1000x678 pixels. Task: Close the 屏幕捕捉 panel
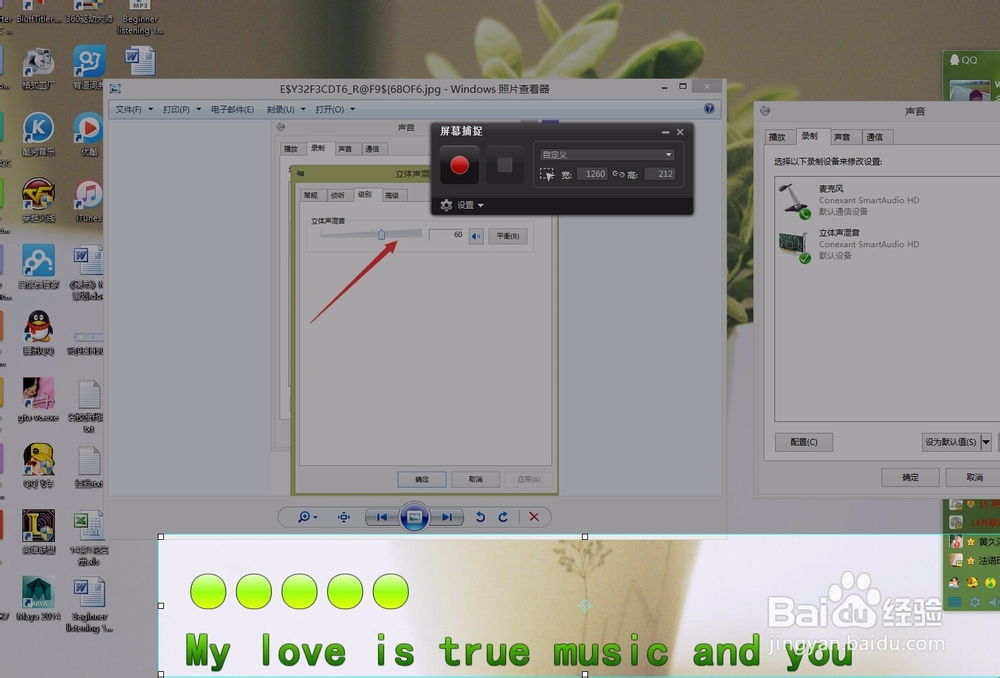pos(680,132)
